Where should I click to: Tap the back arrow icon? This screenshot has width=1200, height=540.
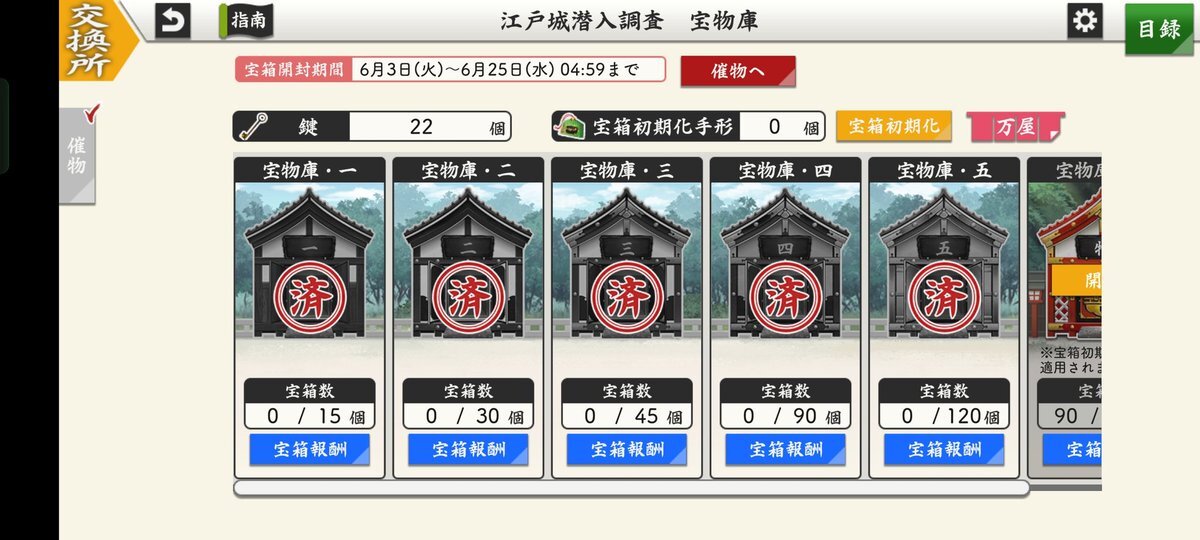[x=173, y=20]
